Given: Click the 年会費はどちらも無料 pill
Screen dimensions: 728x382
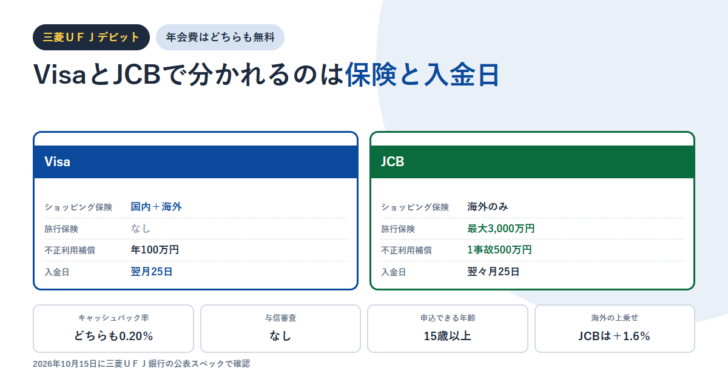Looking at the screenshot, I should coord(220,37).
